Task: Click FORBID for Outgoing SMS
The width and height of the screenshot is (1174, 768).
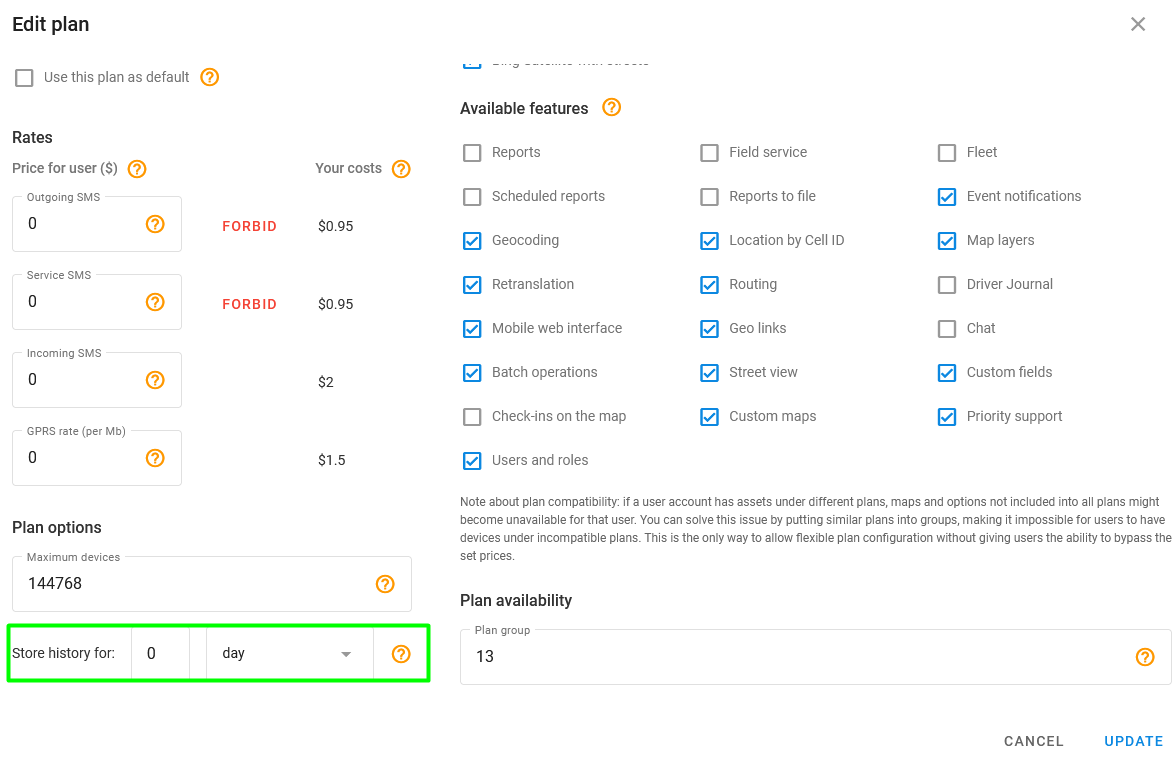Action: tap(249, 226)
